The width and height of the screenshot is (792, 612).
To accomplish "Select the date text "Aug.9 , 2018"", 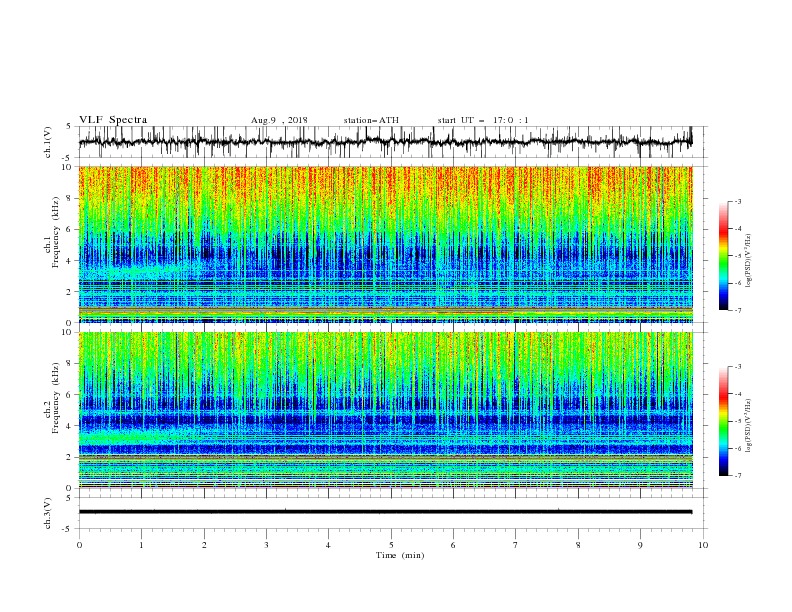I will [x=279, y=120].
